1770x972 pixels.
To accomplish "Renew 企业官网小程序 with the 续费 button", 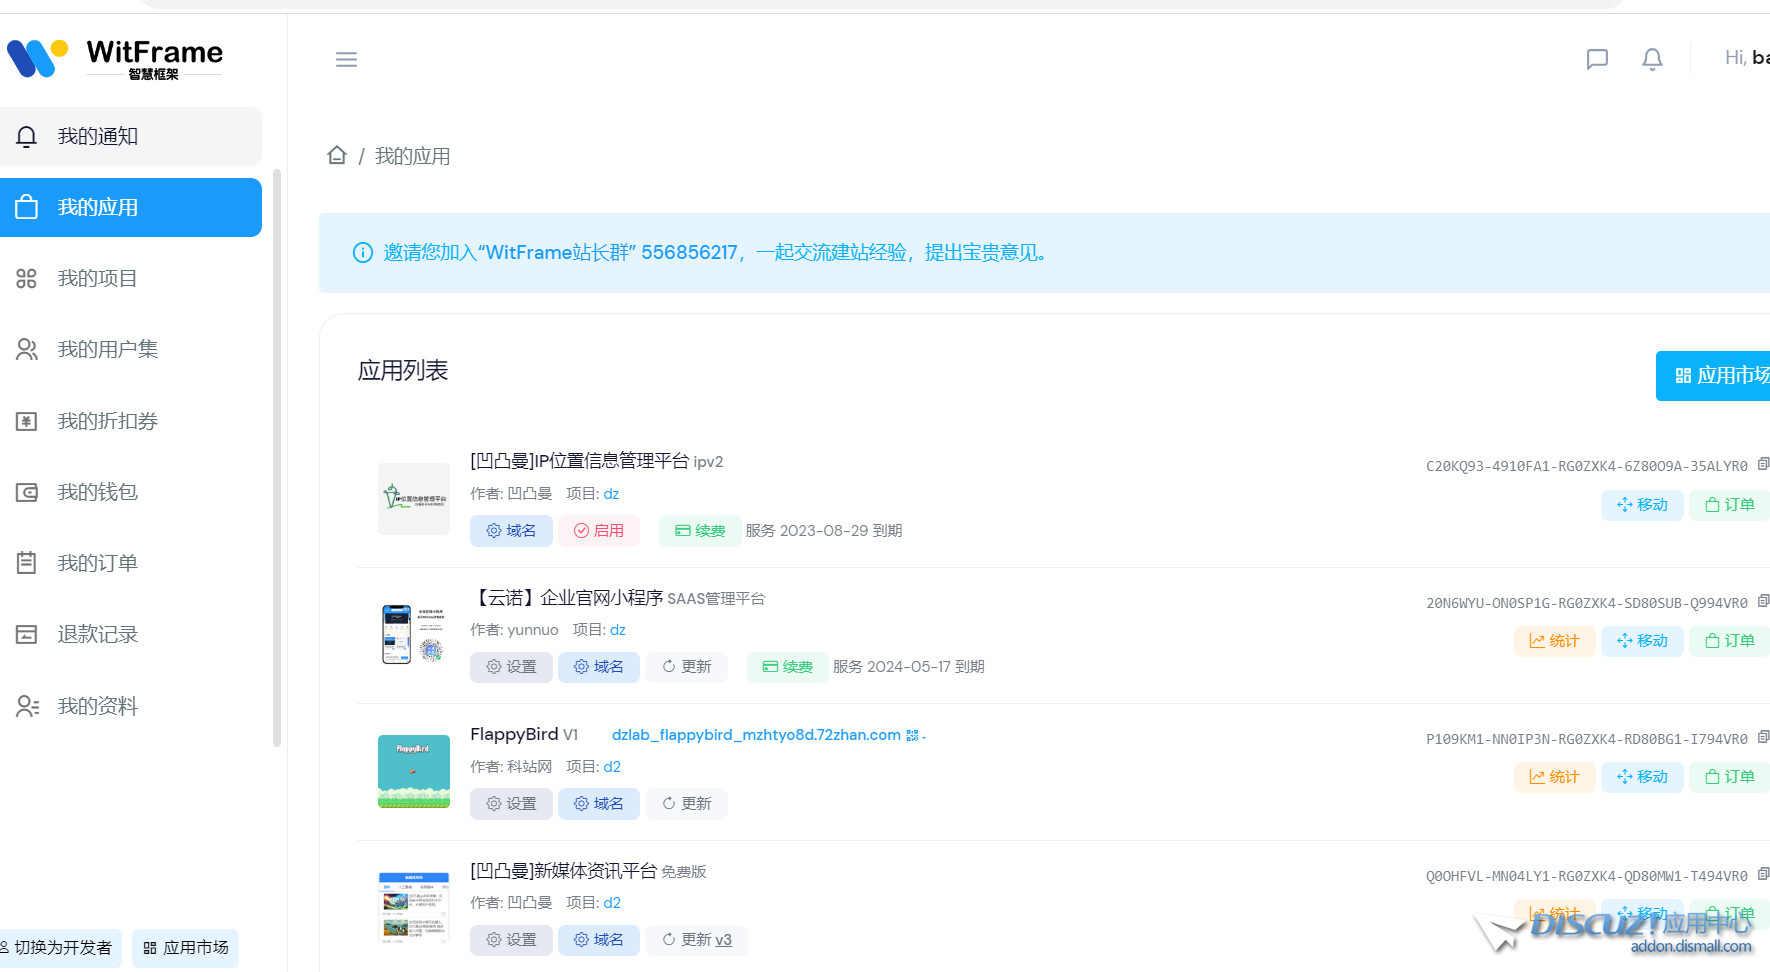I will (x=787, y=667).
